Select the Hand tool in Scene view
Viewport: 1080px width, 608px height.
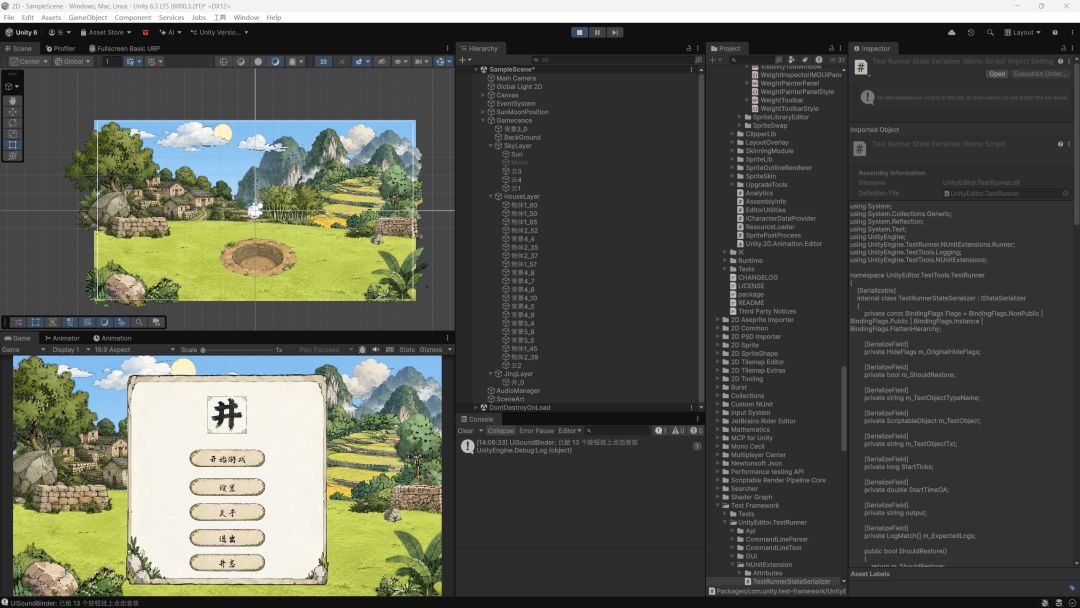pyautogui.click(x=12, y=101)
